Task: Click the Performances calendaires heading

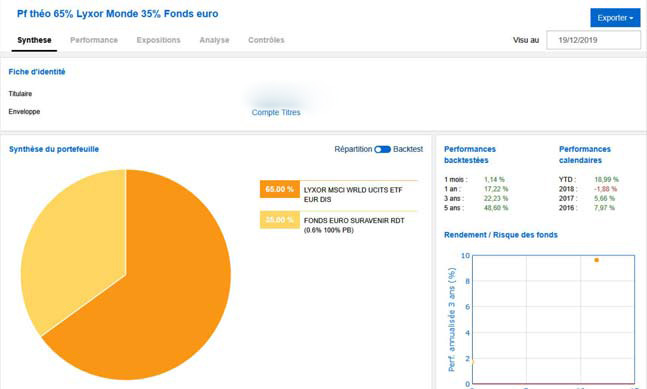Action: [x=585, y=155]
